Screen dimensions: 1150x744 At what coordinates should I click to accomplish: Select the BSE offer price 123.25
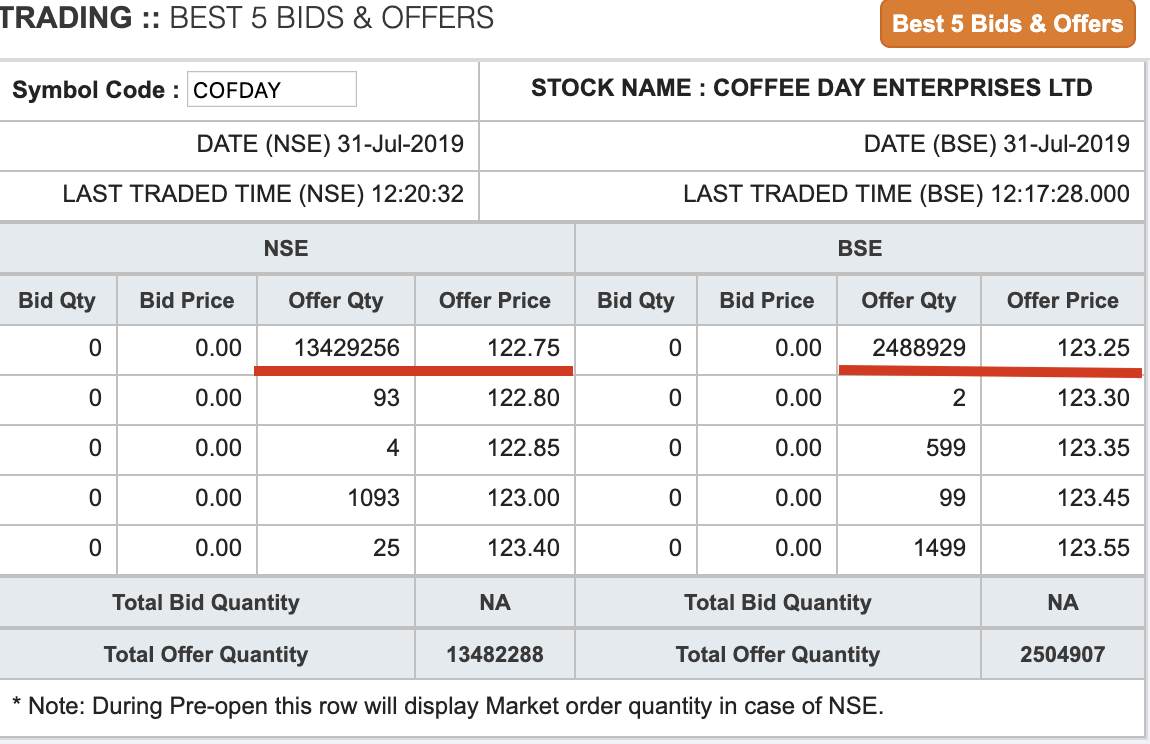1093,348
